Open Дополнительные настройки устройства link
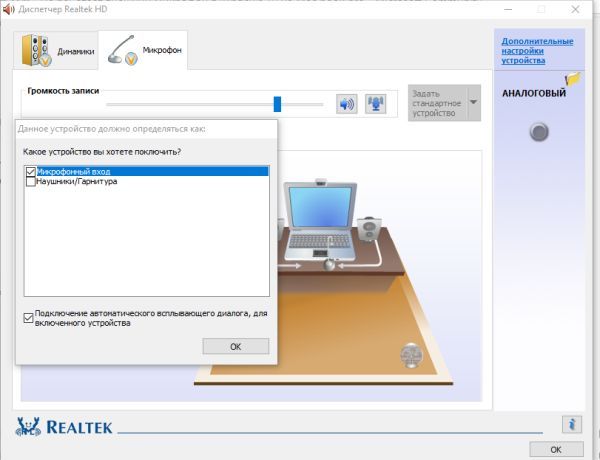The width and height of the screenshot is (600, 460). [537, 51]
